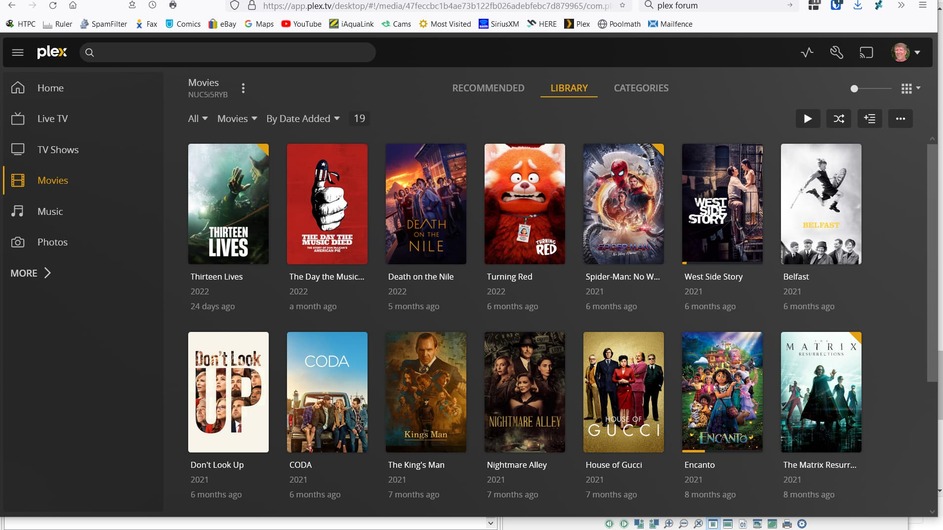Click the 2022 year under Thirteen Lives
Image resolution: width=943 pixels, height=530 pixels.
click(200, 291)
